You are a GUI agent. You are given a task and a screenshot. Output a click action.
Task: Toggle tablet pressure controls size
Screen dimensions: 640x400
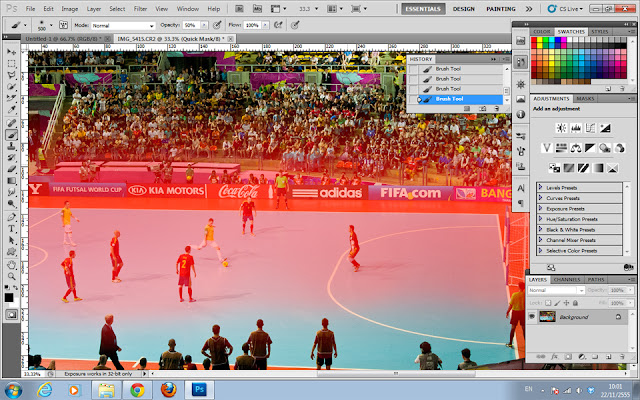295,25
